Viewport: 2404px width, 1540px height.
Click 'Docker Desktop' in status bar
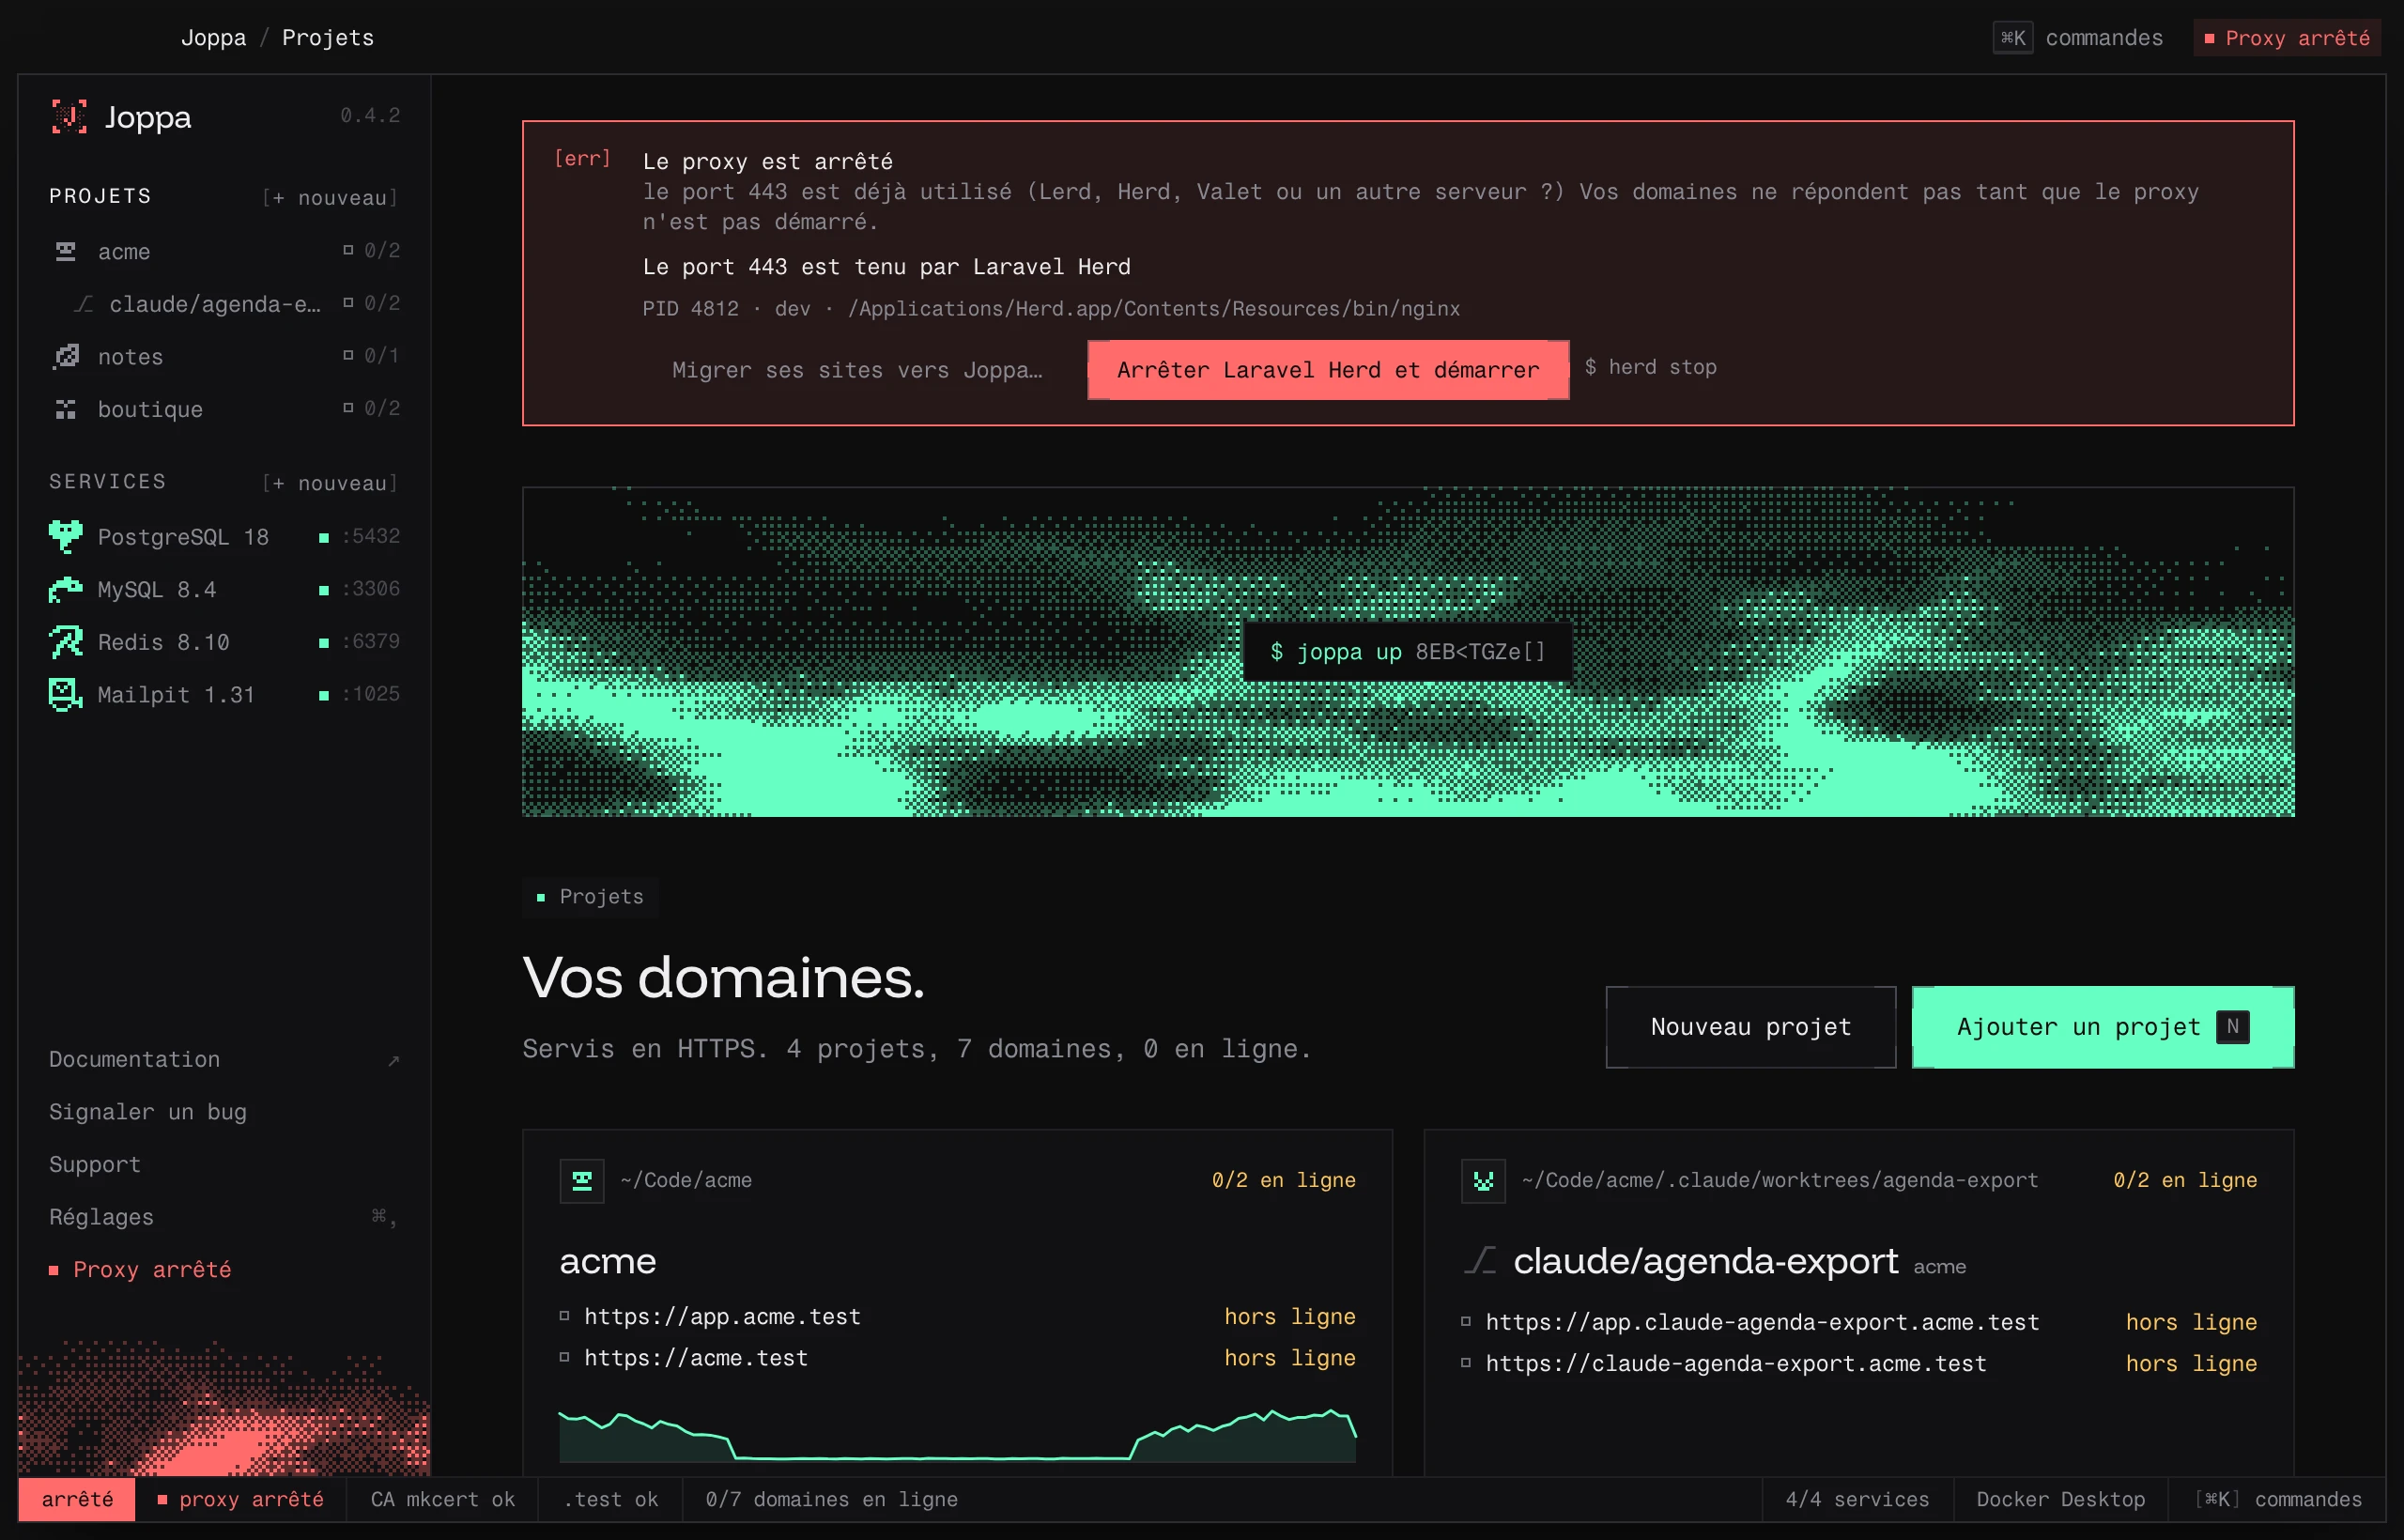[x=2060, y=1500]
